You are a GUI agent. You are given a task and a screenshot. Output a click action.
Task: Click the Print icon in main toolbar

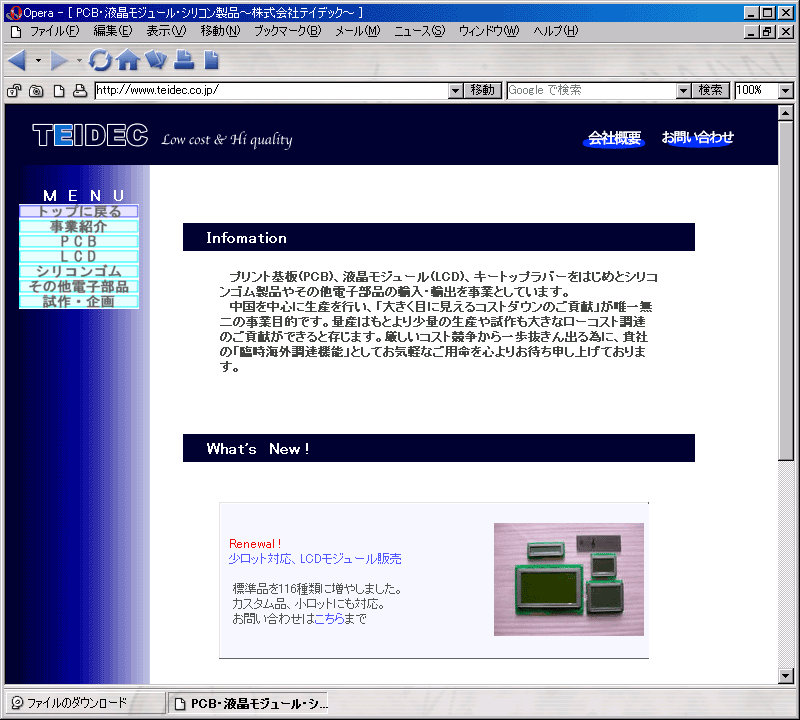pyautogui.click(x=184, y=60)
